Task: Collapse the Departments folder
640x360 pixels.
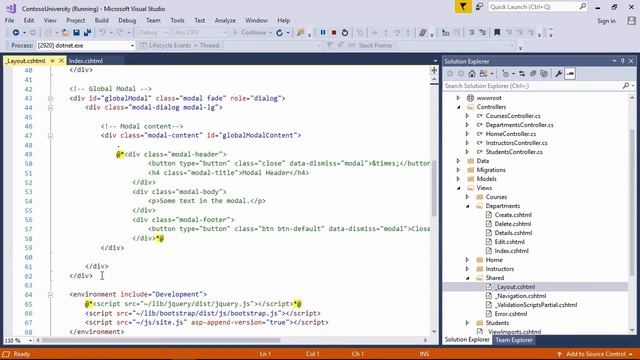Action: (467, 206)
